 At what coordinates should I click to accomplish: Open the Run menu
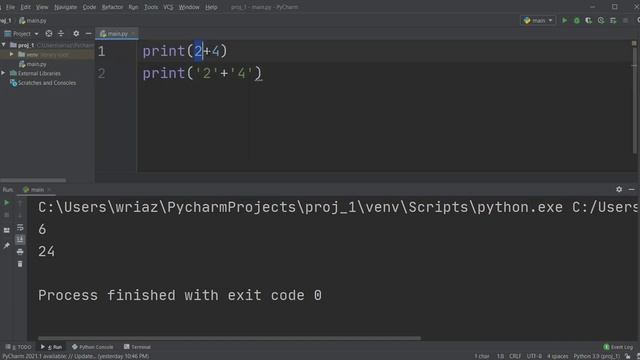(x=133, y=7)
